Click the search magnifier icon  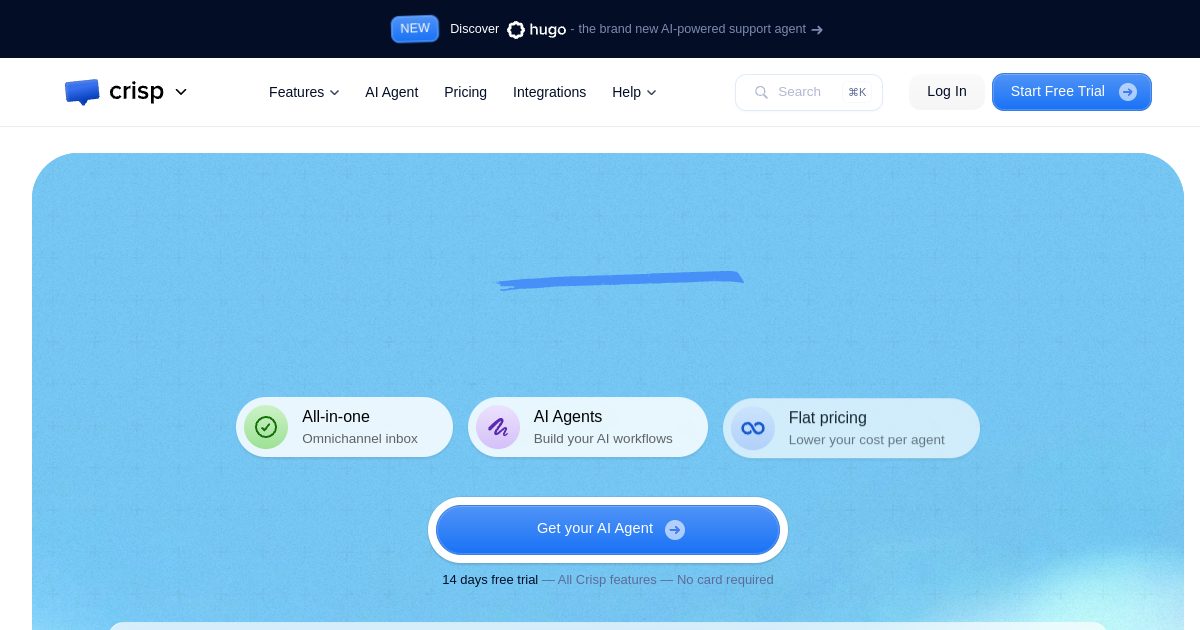point(761,92)
